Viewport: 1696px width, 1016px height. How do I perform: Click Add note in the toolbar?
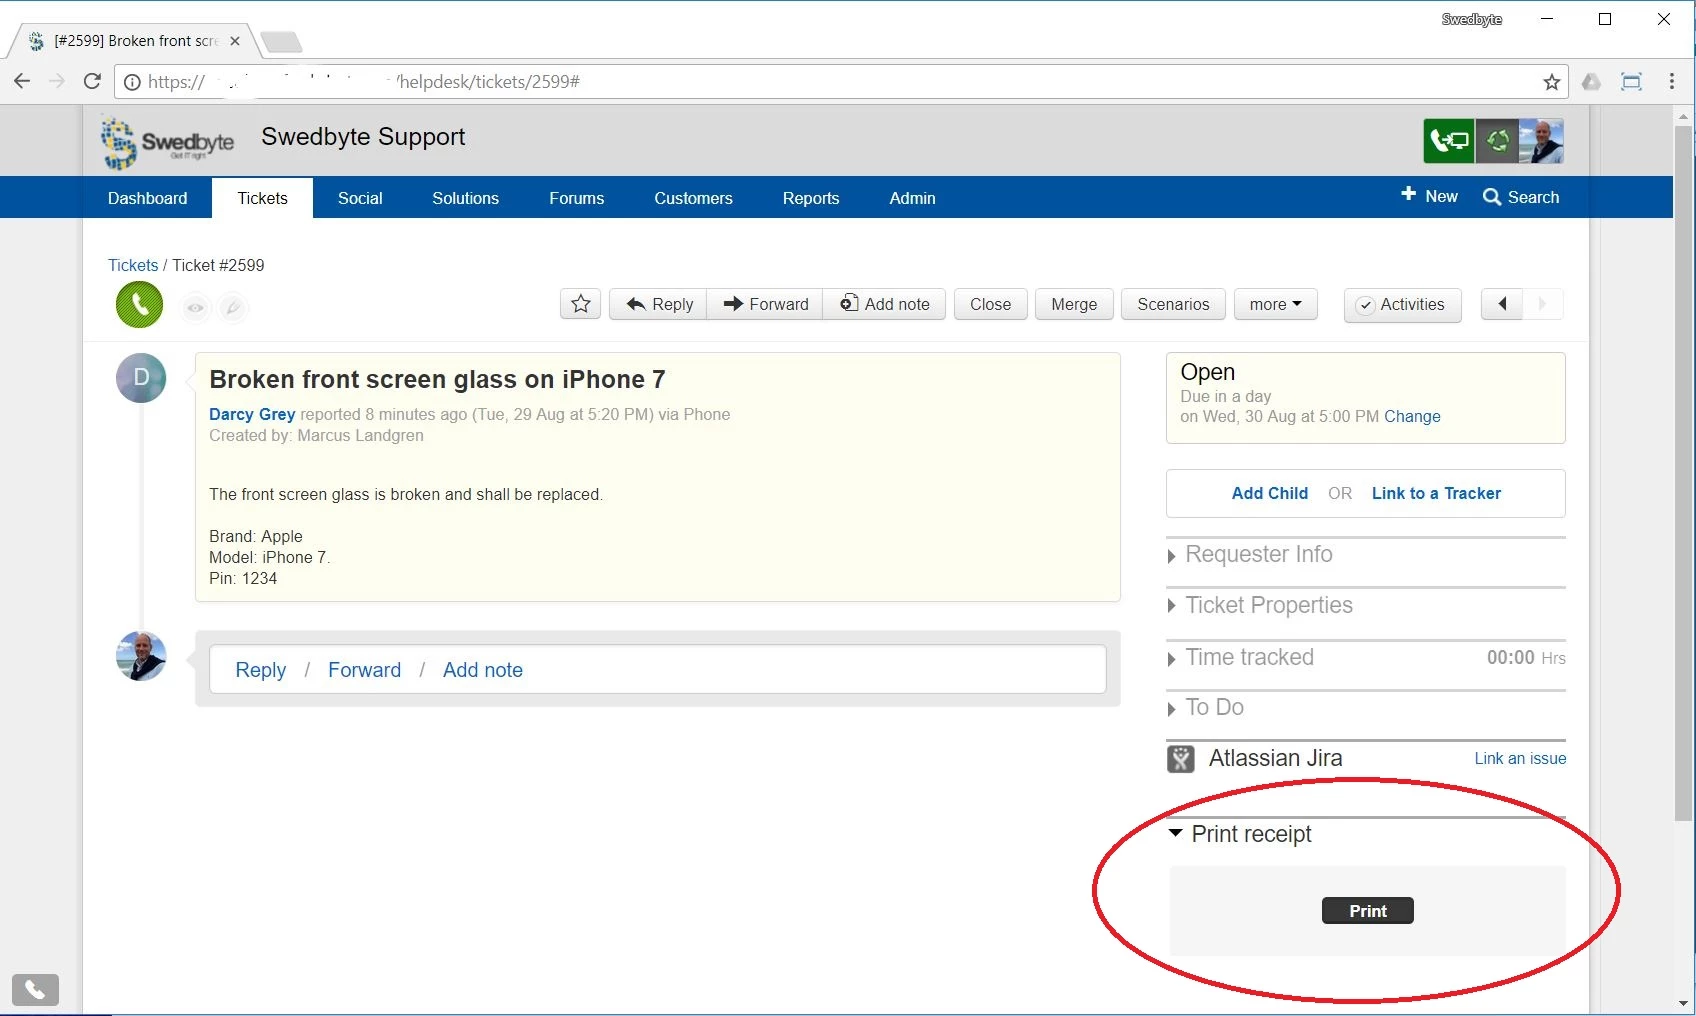[x=884, y=304]
